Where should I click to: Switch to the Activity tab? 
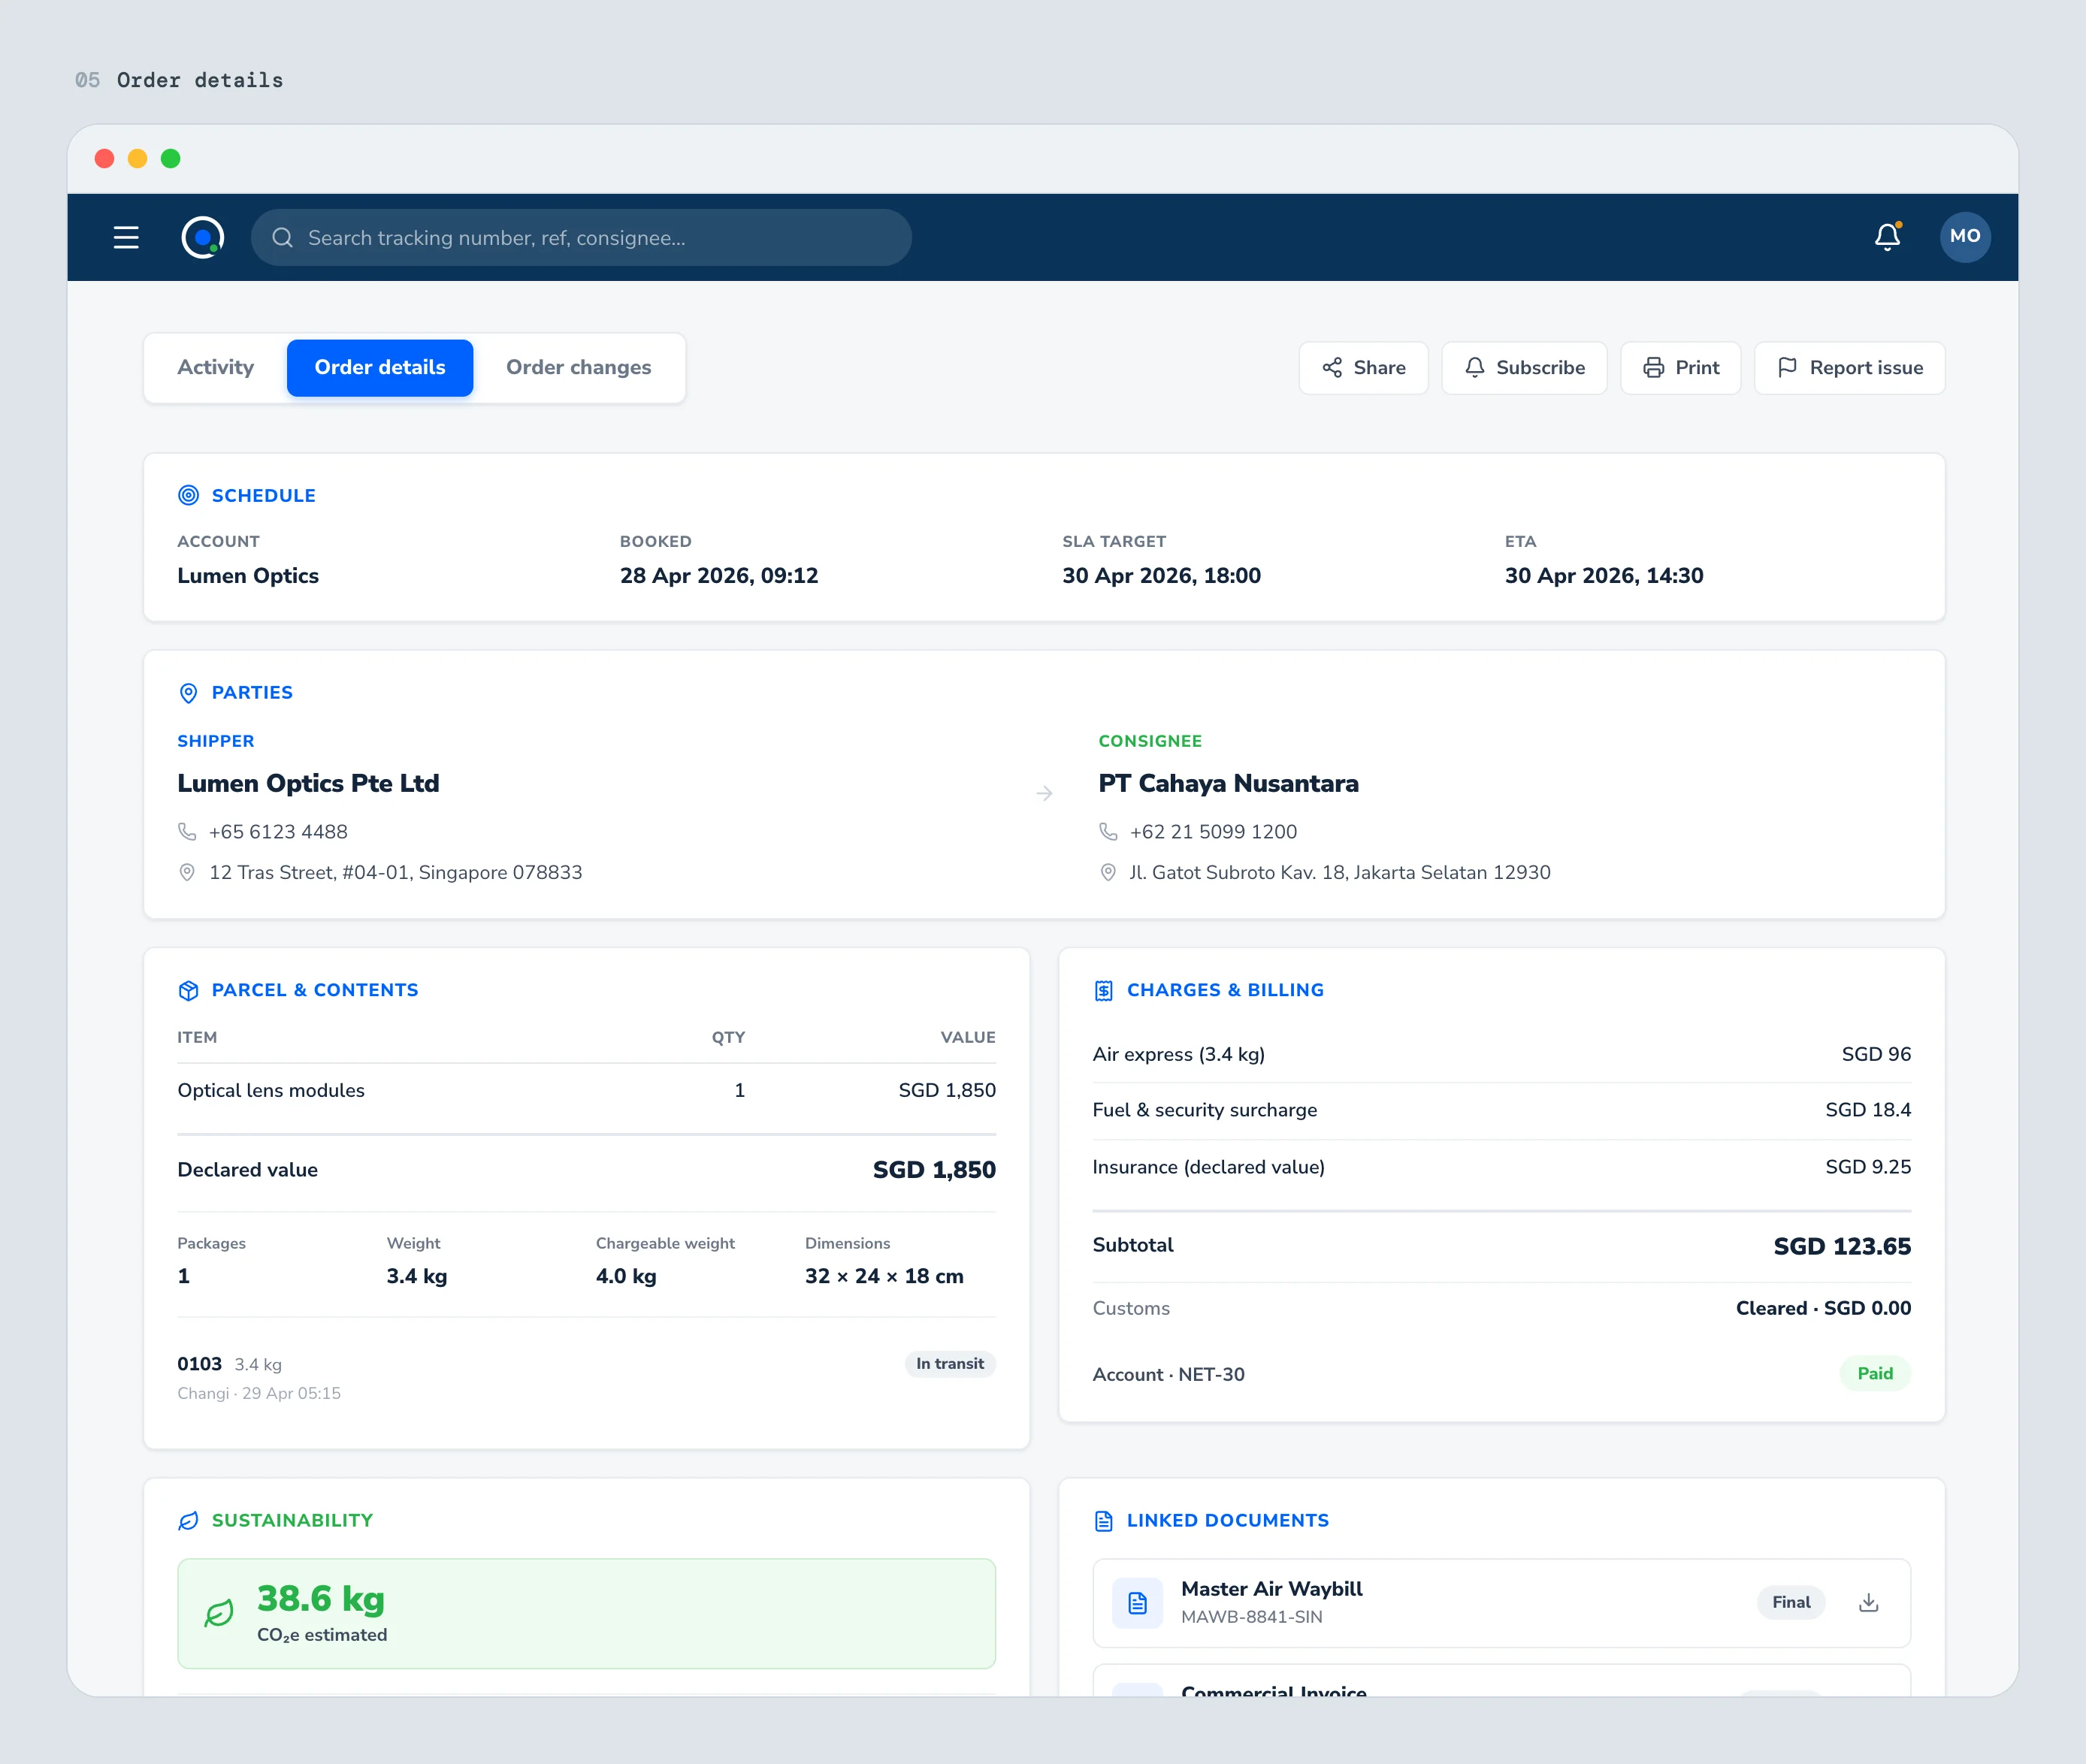[x=215, y=368]
